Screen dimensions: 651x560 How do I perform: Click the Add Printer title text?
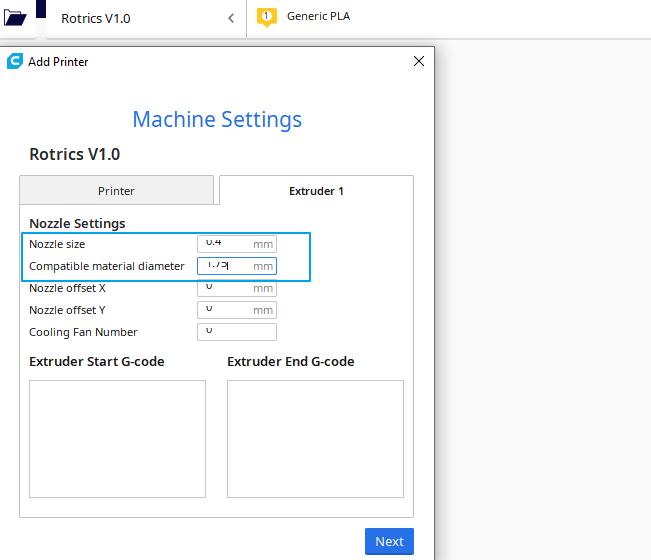[x=58, y=62]
